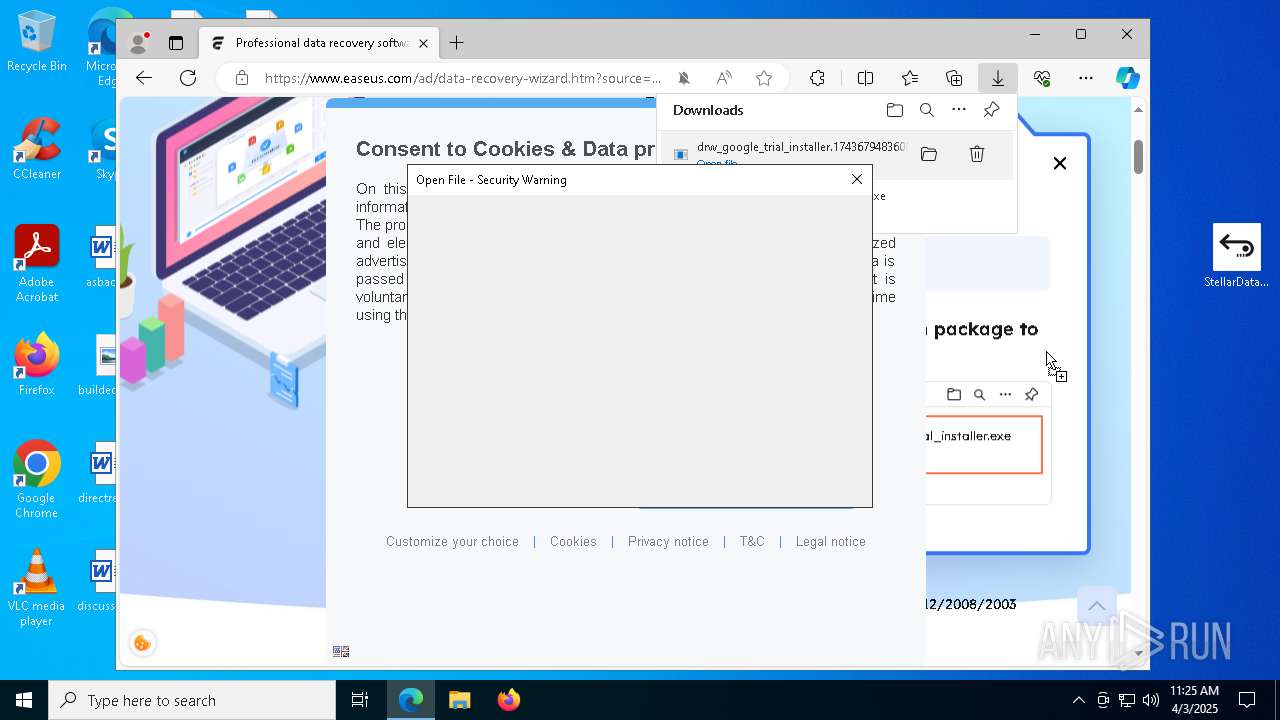Select the Adobe Acrobat desktop icon
Viewport: 1280px width, 720px height.
point(37,264)
